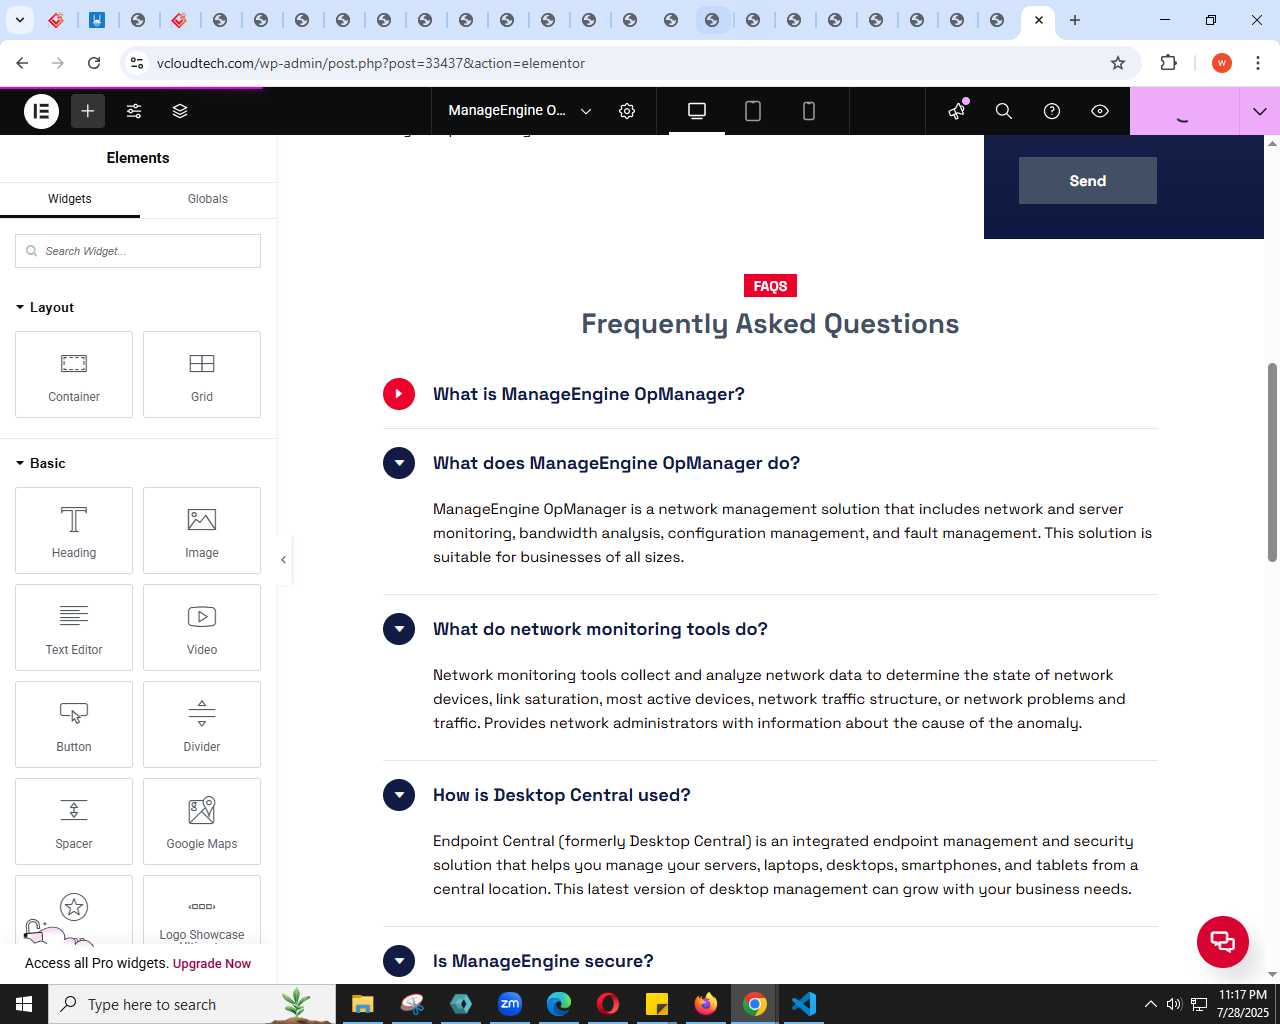Open Zoom from the taskbar
This screenshot has width=1280, height=1024.
pyautogui.click(x=510, y=1004)
